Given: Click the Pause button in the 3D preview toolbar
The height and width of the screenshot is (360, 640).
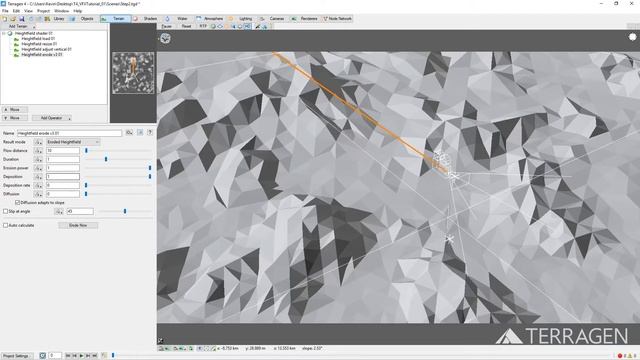Looking at the screenshot, I should (167, 26).
